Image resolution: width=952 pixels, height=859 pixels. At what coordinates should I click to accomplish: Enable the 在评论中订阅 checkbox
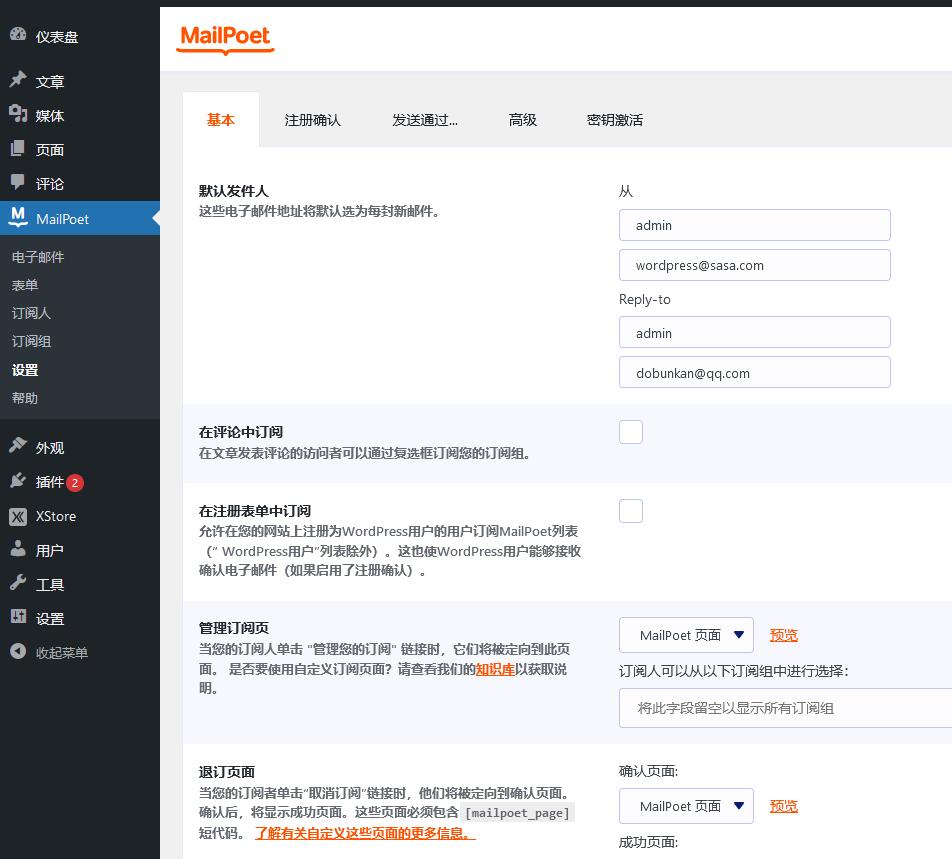pos(631,432)
